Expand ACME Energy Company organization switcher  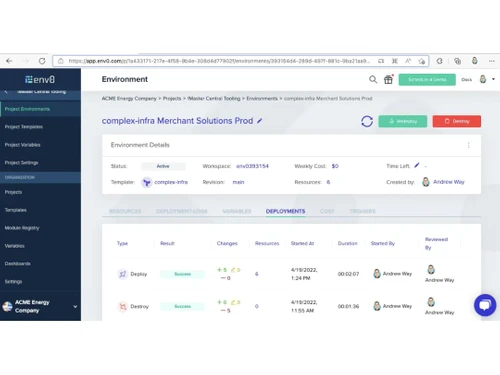coord(40,306)
